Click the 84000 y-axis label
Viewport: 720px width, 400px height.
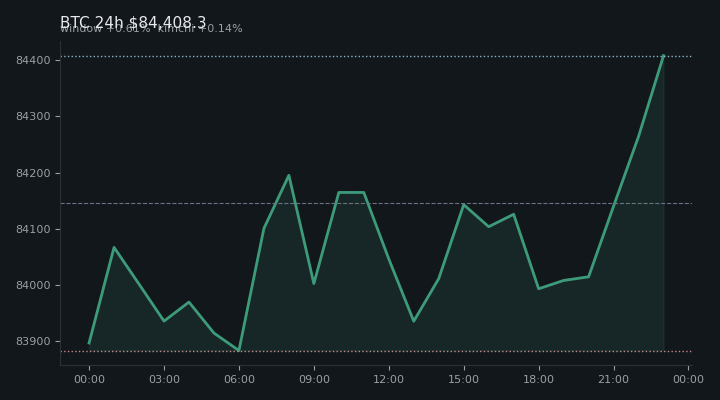[31, 286]
